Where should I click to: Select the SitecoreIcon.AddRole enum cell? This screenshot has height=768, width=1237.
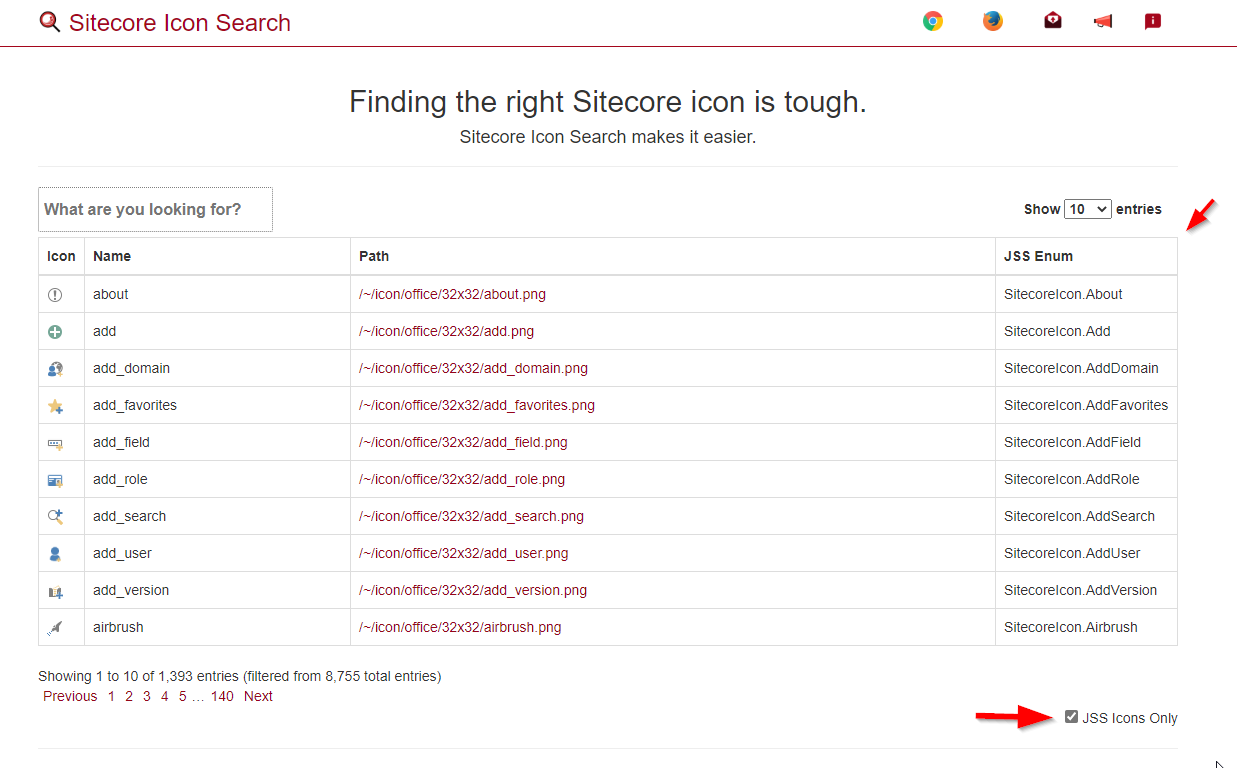pyautogui.click(x=1086, y=479)
